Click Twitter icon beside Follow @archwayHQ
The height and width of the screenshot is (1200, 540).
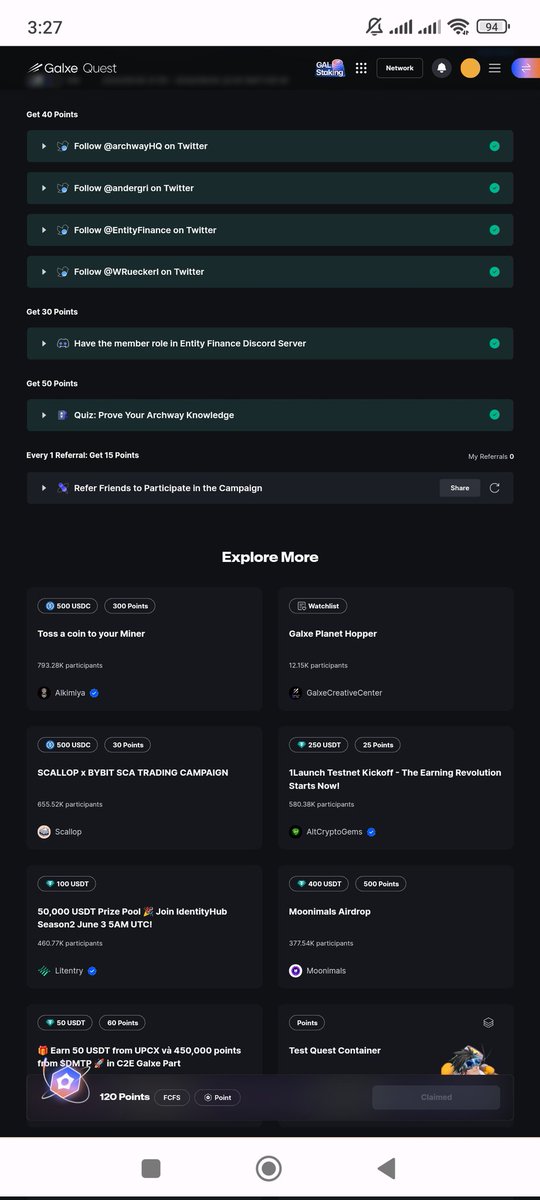pyautogui.click(x=63, y=146)
